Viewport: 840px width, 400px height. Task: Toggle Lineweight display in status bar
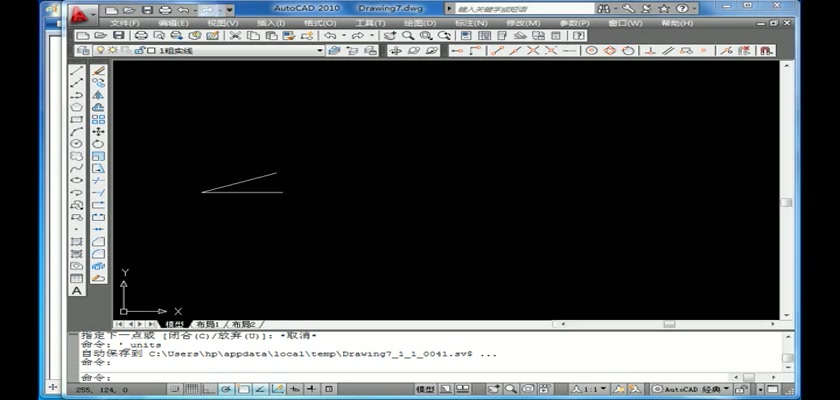coord(311,389)
